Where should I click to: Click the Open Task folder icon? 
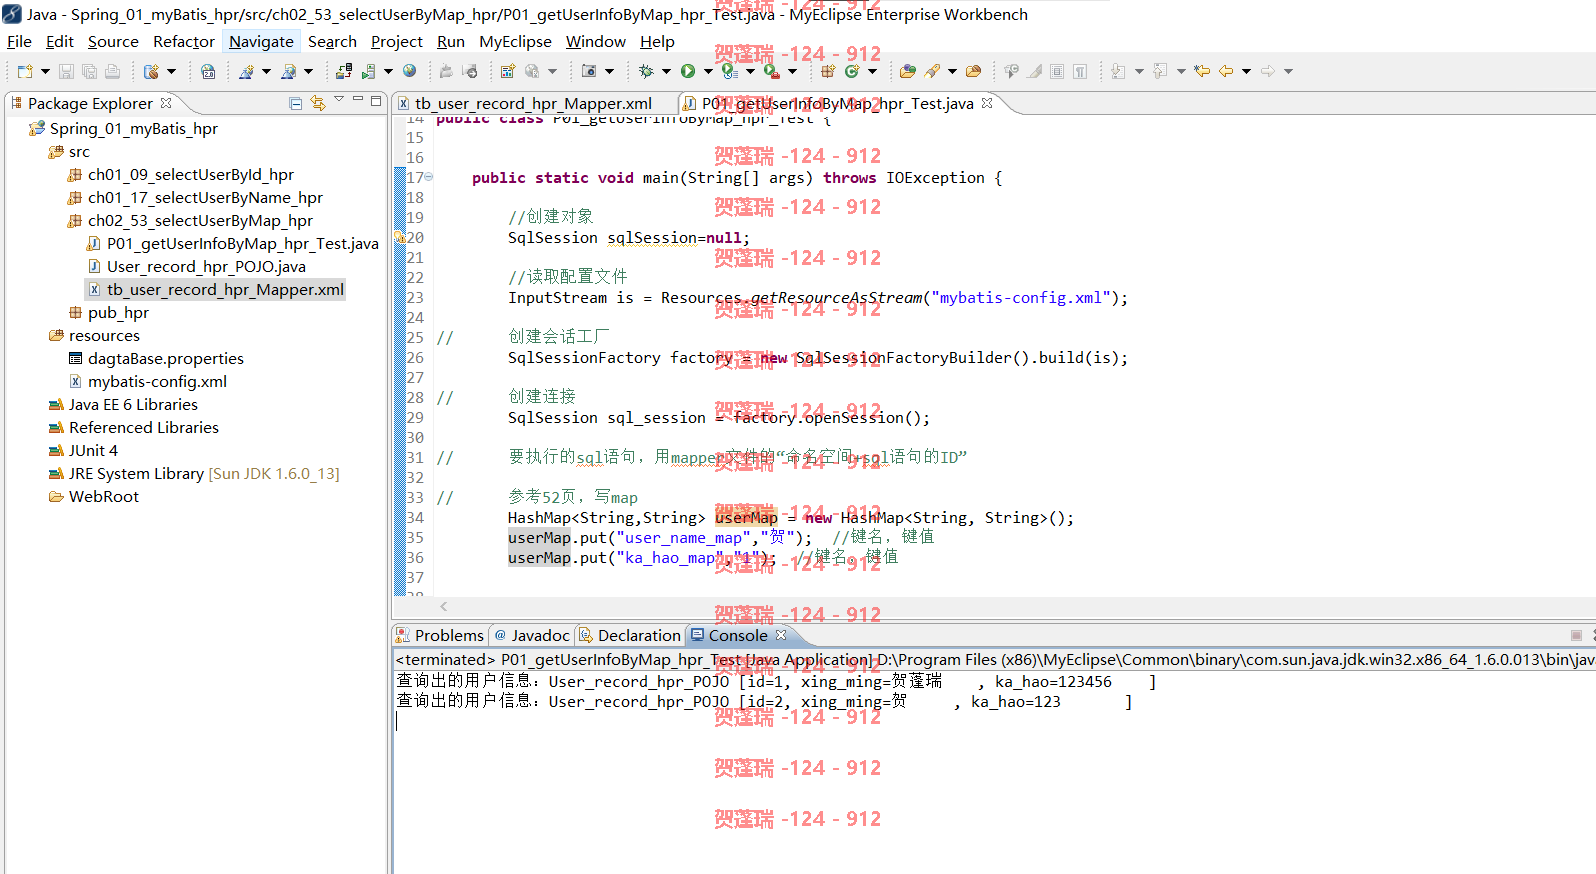tap(973, 71)
